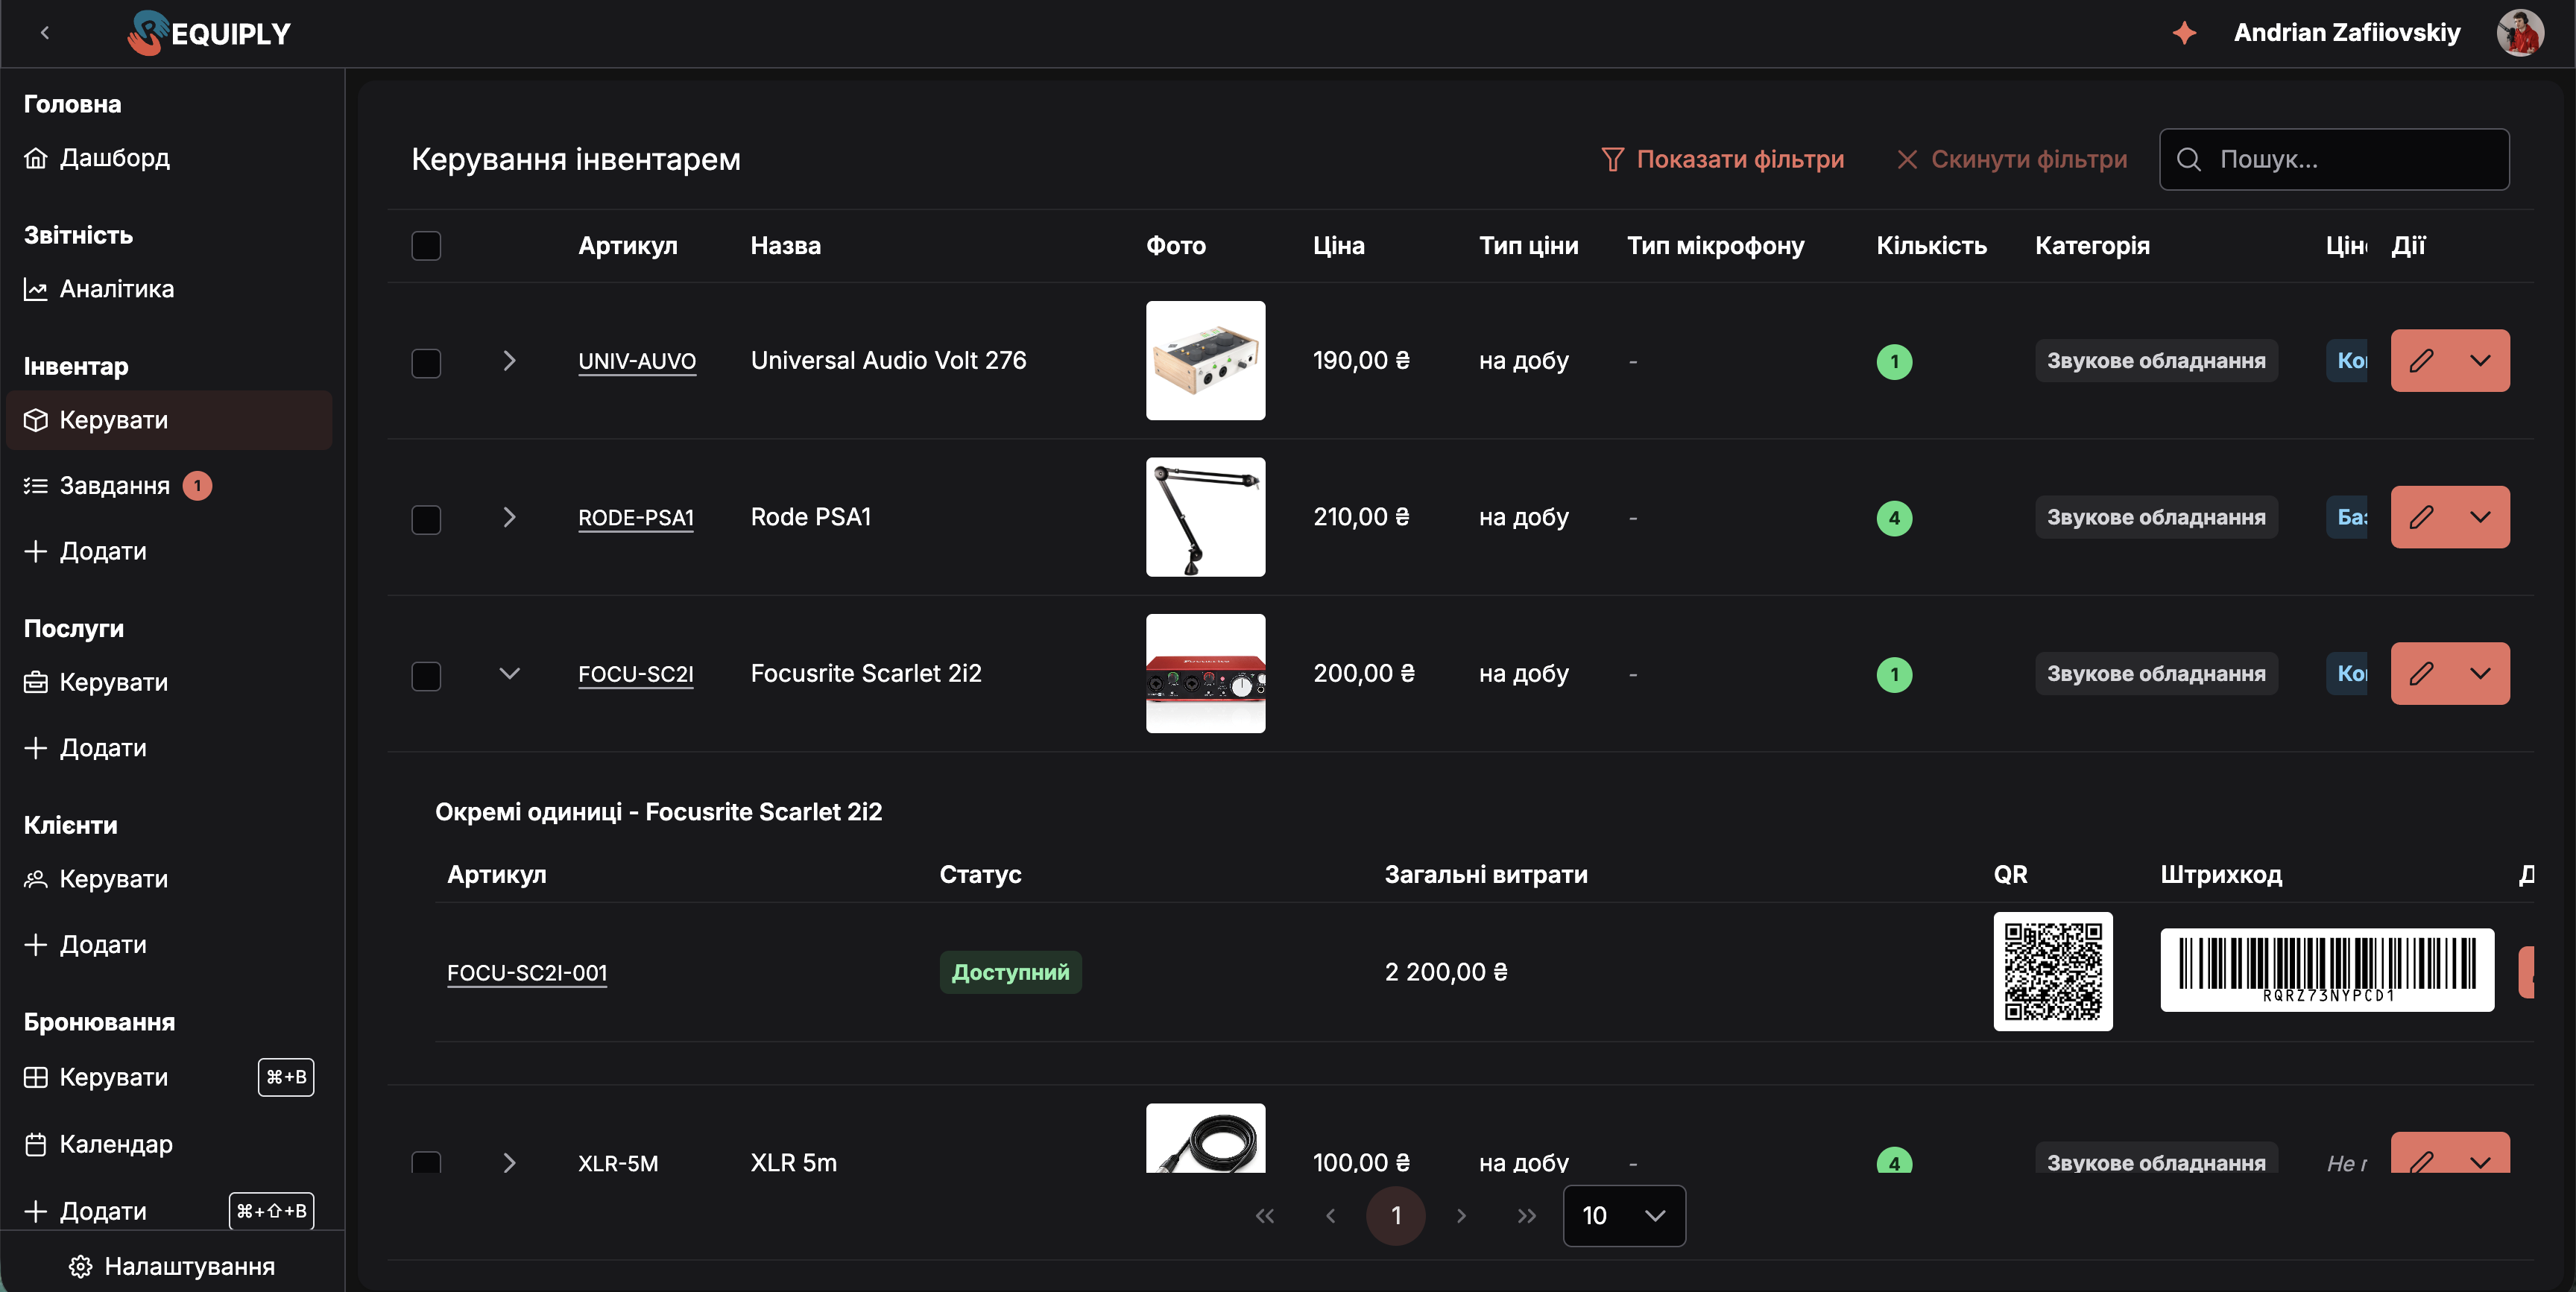This screenshot has width=2576, height=1292.
Task: Click the edit pencil for Universal Audio Volt 276
Action: pyautogui.click(x=2421, y=360)
